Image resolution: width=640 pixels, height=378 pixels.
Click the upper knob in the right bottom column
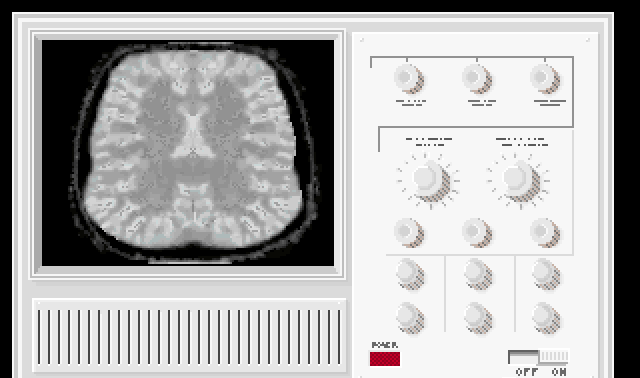[x=547, y=274]
